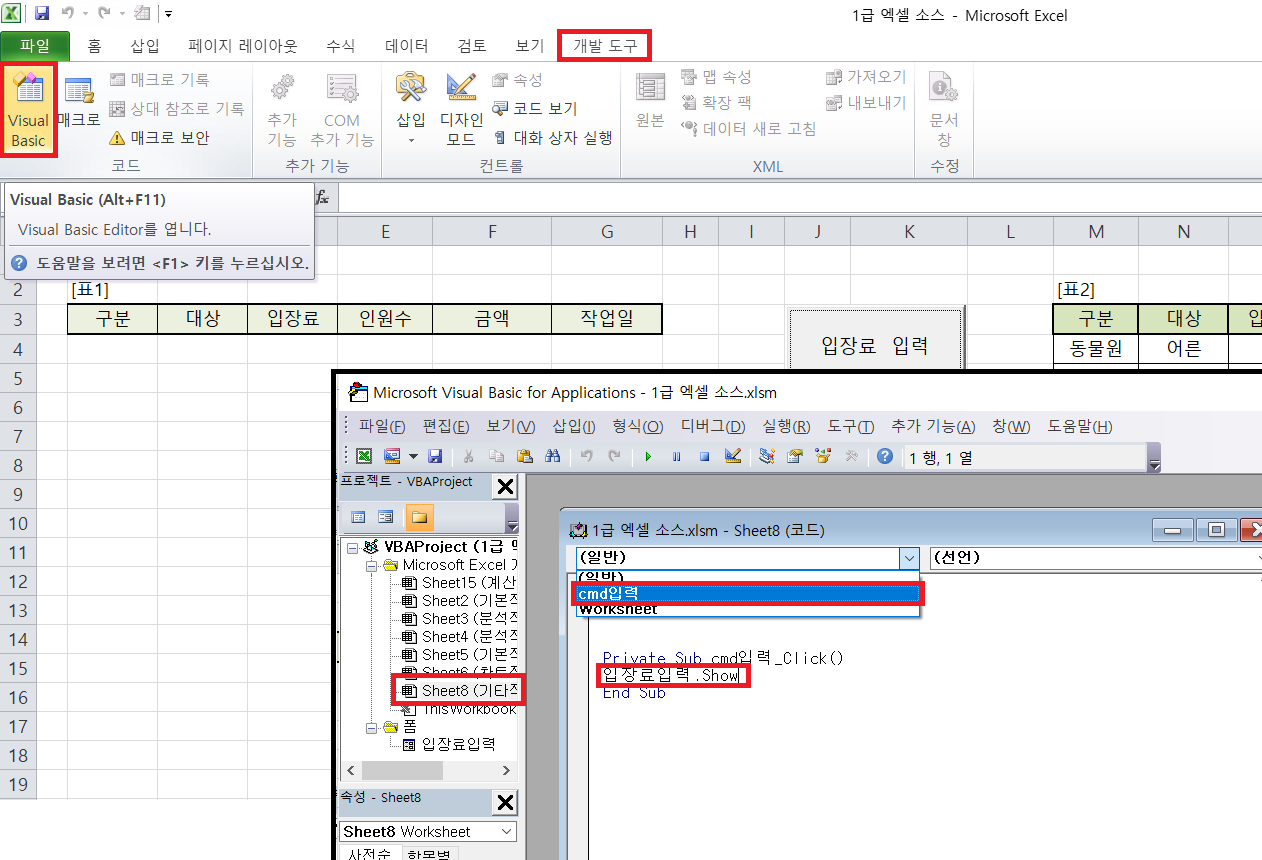1262x860 pixels.
Task: Close the 프로젝트 - VBAProject pane
Action: 506,486
